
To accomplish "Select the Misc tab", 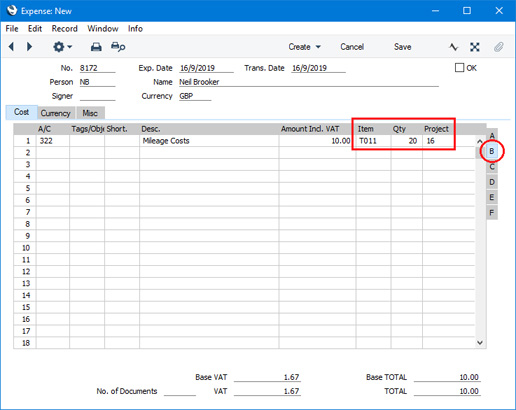I will 90,113.
